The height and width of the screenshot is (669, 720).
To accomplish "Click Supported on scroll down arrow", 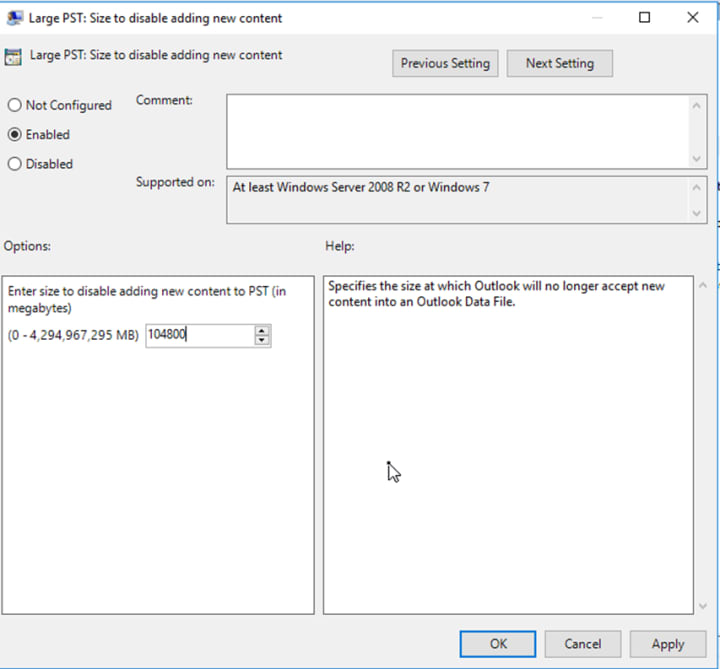I will click(697, 213).
